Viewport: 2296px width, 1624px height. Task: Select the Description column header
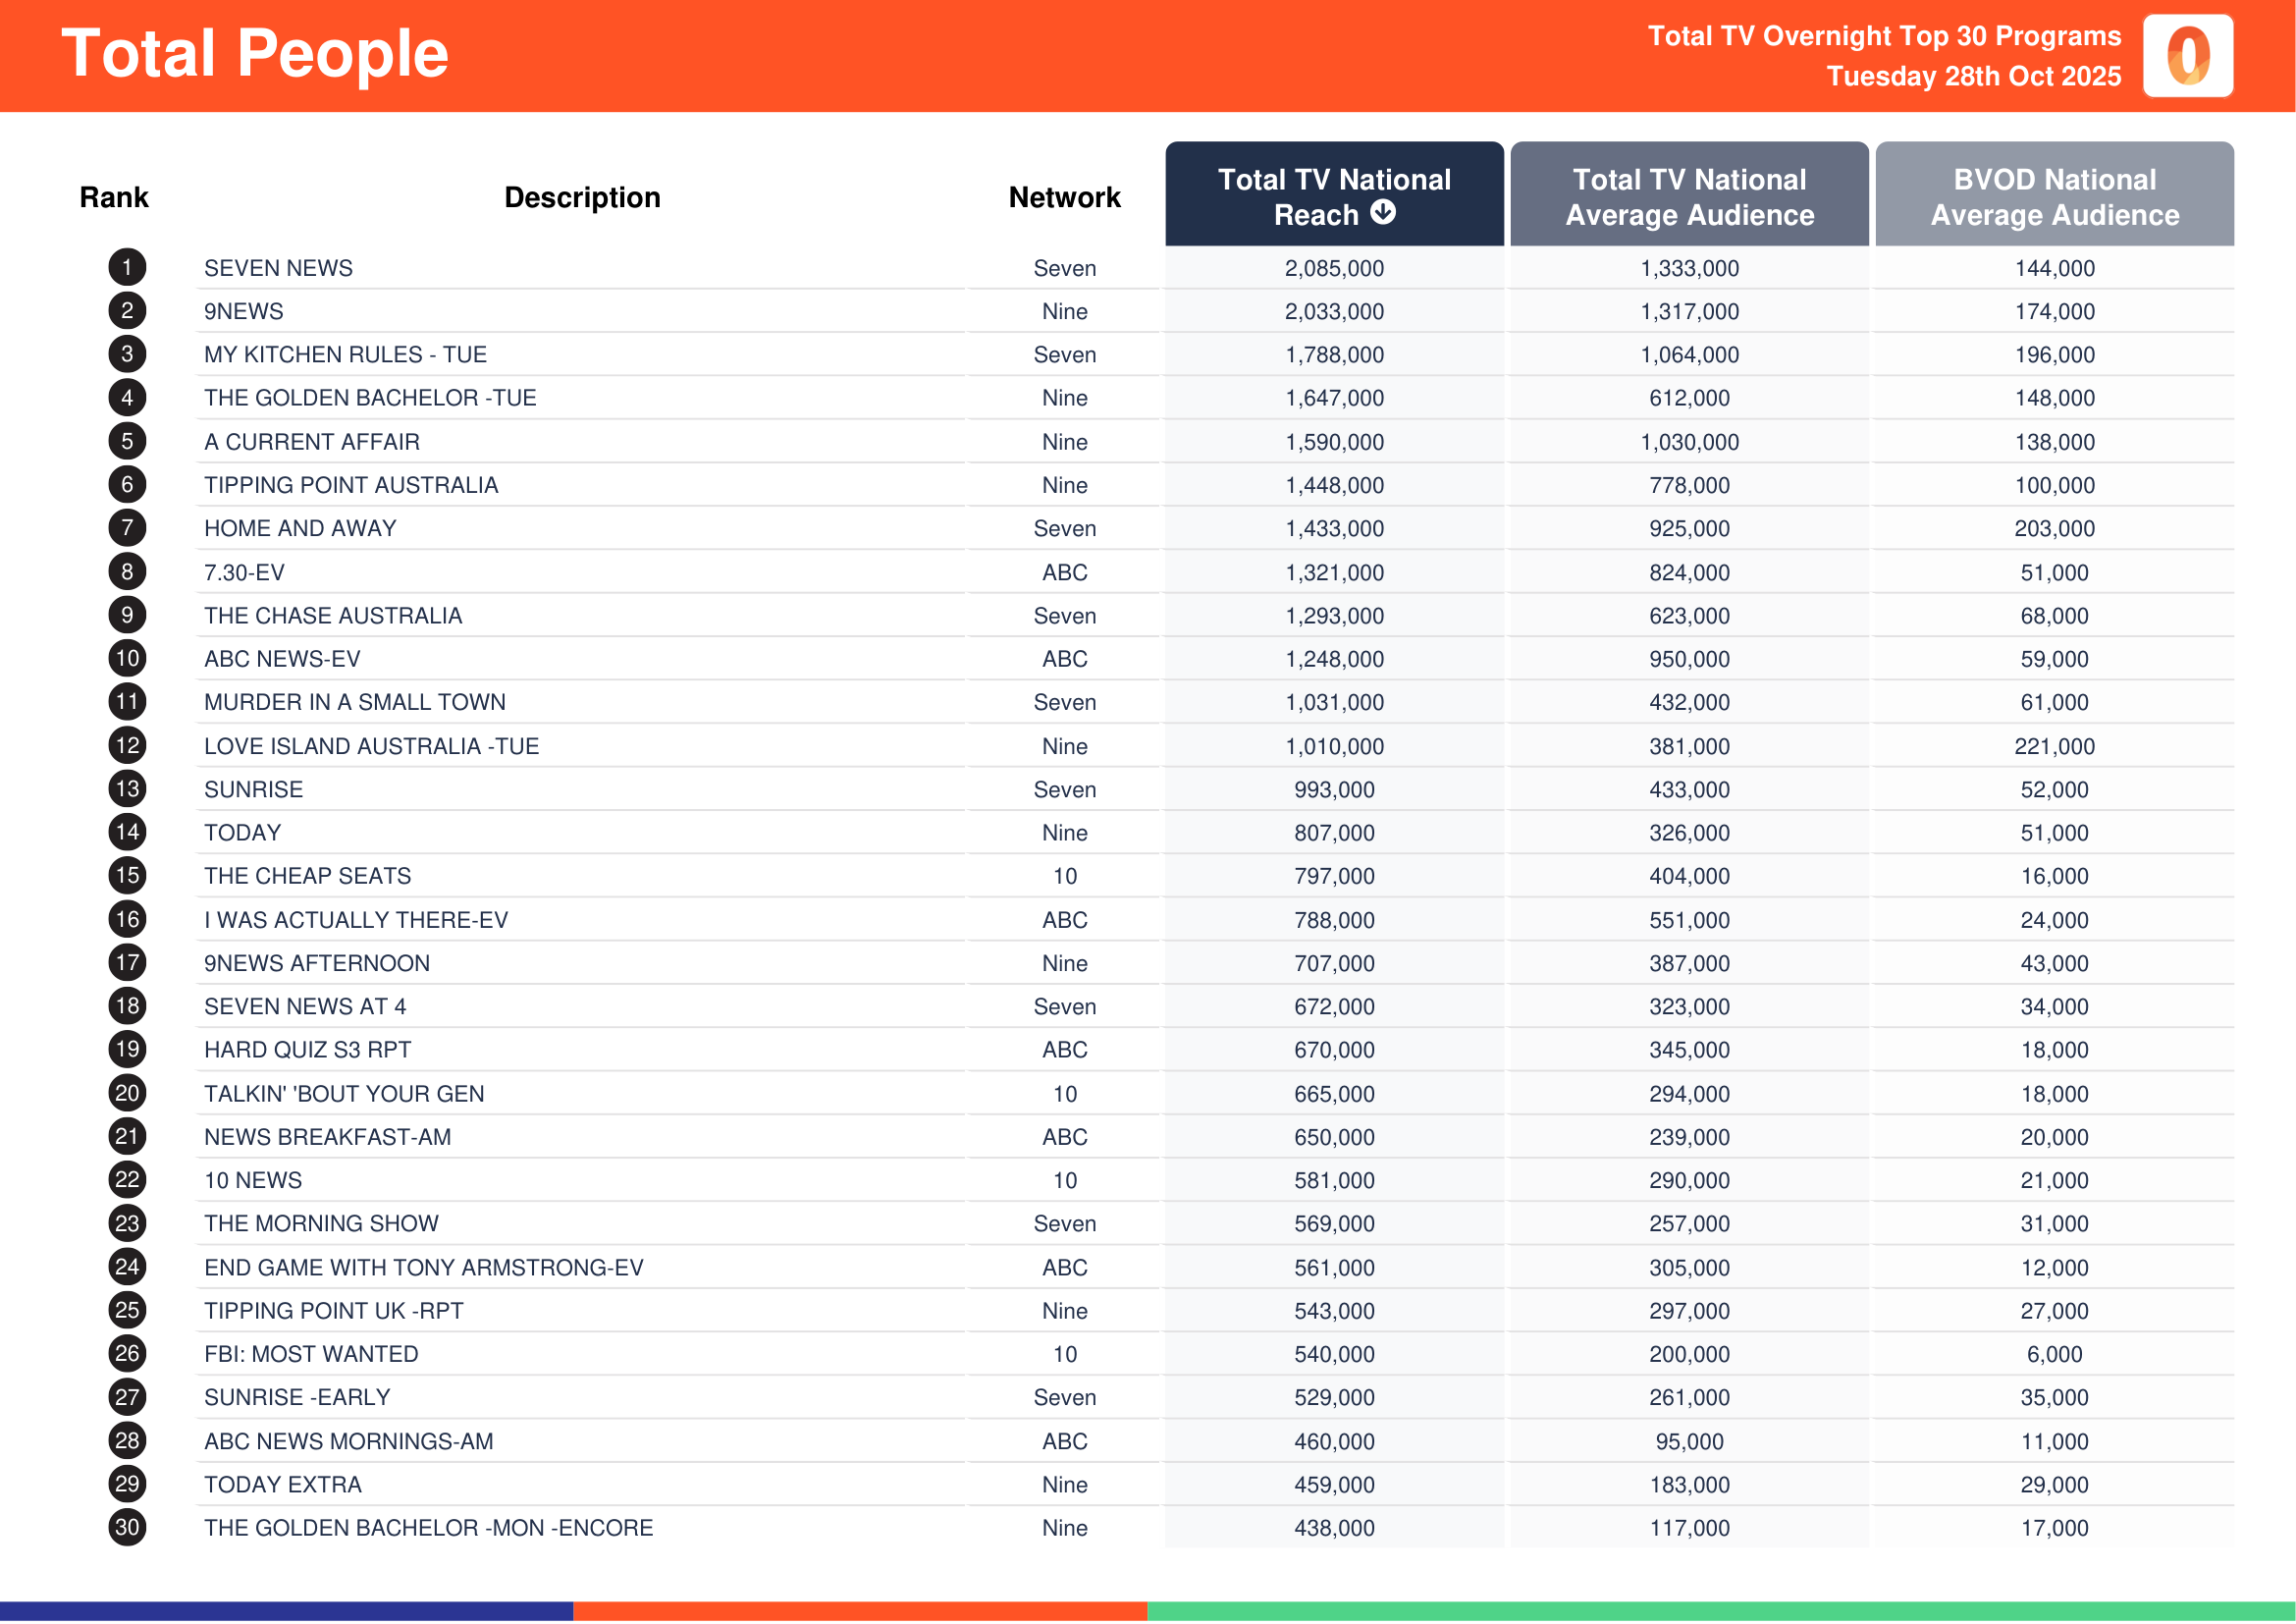pos(582,197)
